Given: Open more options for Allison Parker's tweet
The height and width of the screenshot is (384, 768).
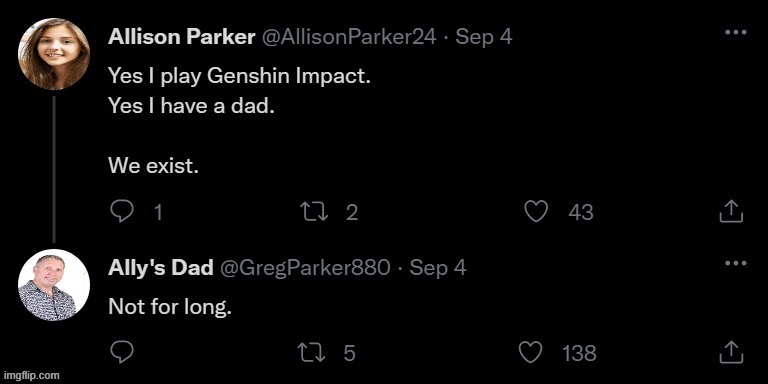Looking at the screenshot, I should point(735,32).
